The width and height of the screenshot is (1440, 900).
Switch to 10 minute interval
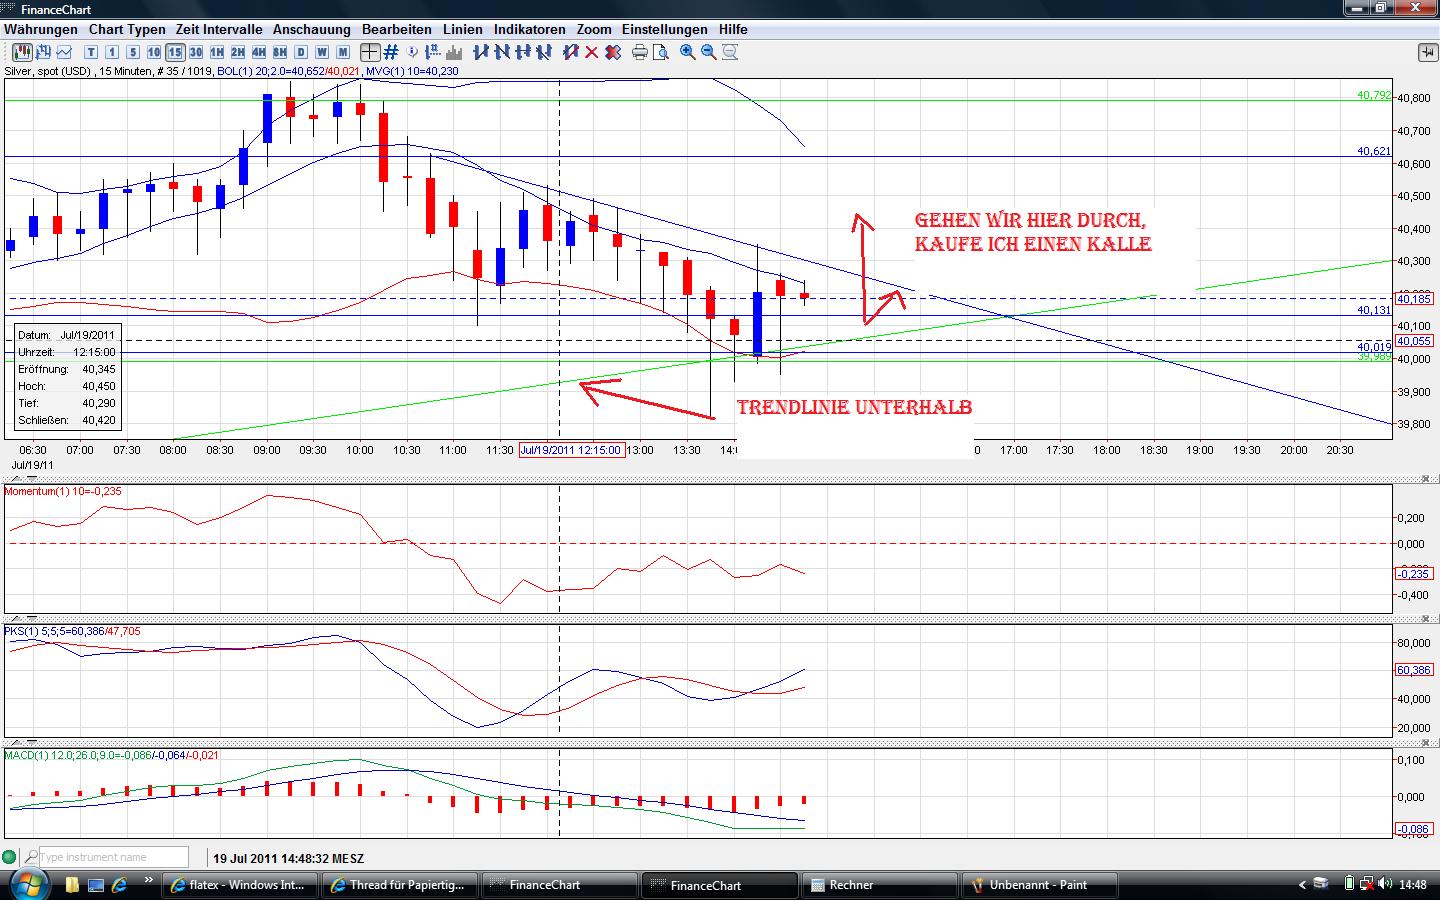pyautogui.click(x=154, y=52)
